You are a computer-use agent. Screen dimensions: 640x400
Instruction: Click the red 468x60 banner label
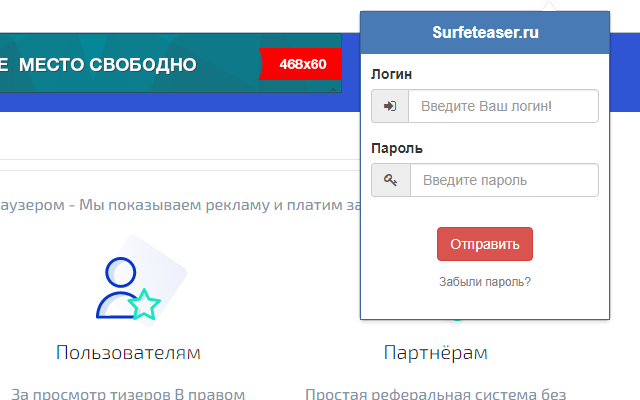pos(301,64)
